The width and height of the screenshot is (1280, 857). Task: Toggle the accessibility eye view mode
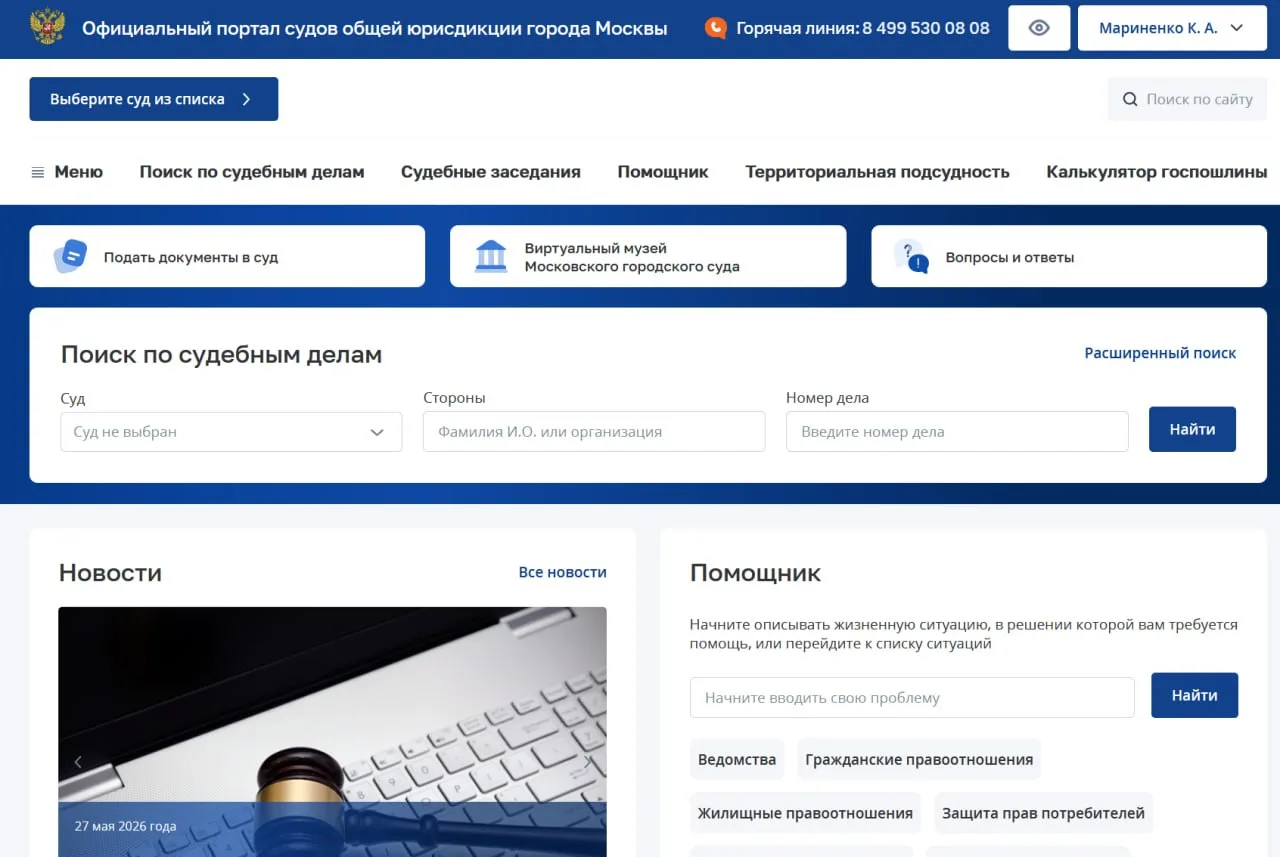1039,28
